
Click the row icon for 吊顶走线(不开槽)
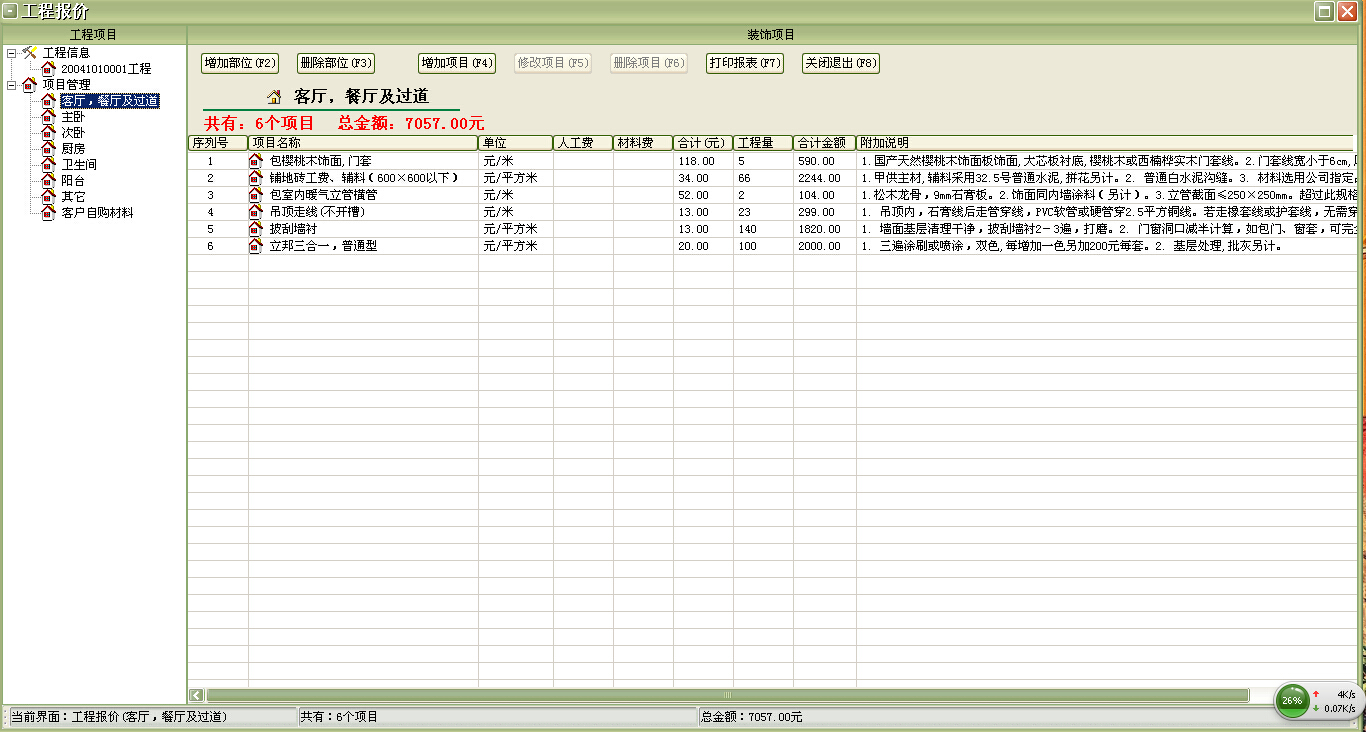256,212
